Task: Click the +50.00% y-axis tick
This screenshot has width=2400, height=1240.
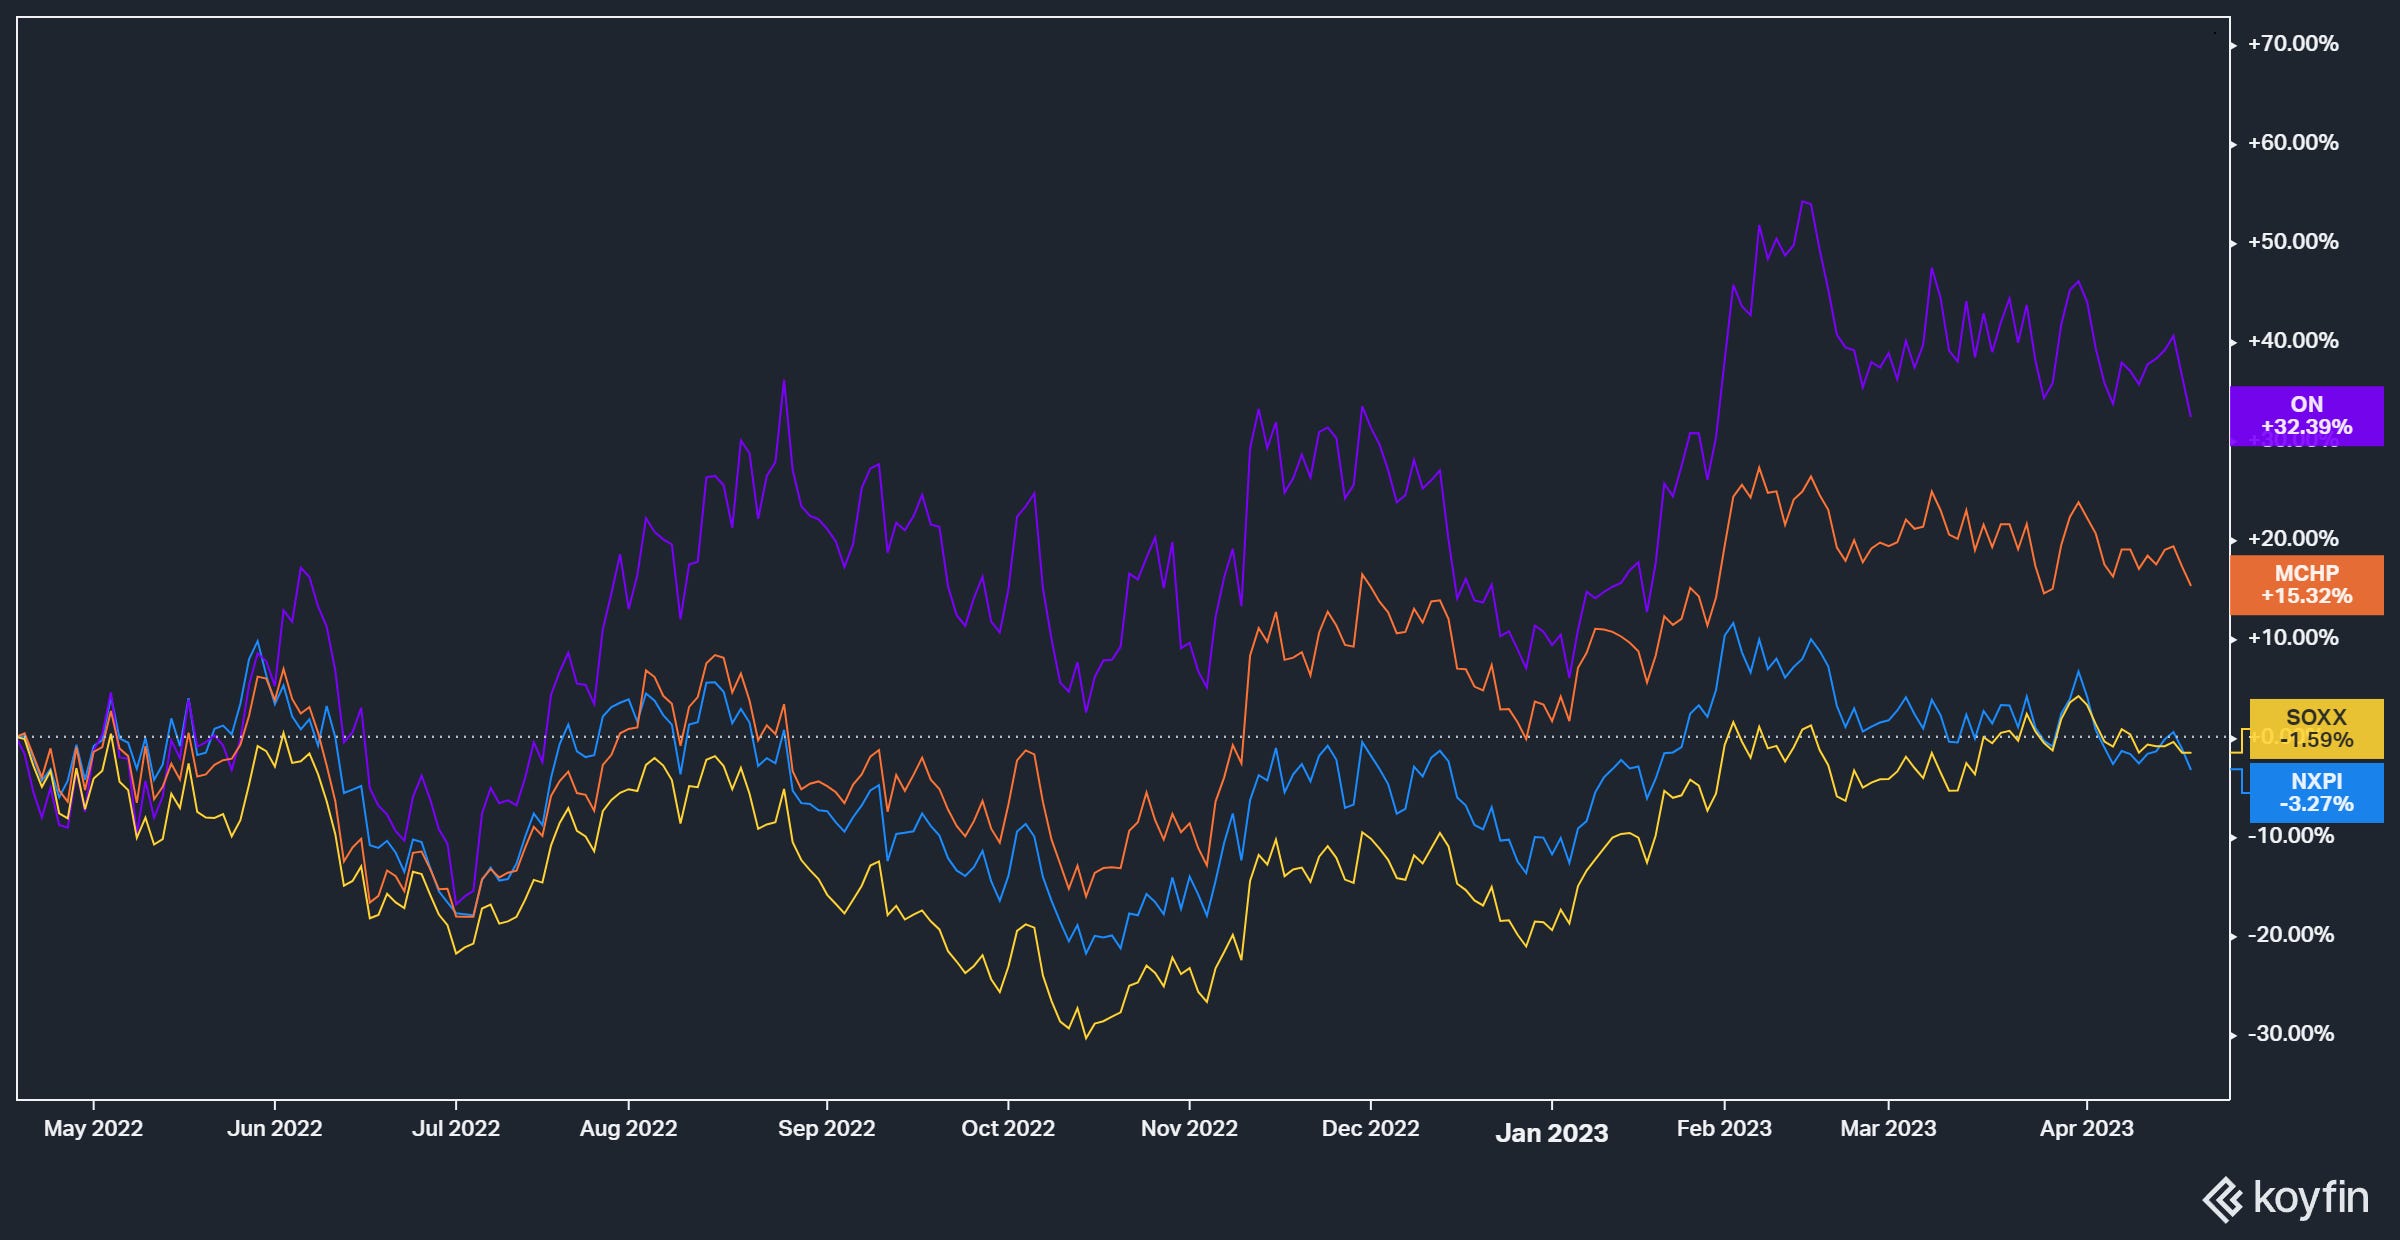Action: coord(2293,242)
